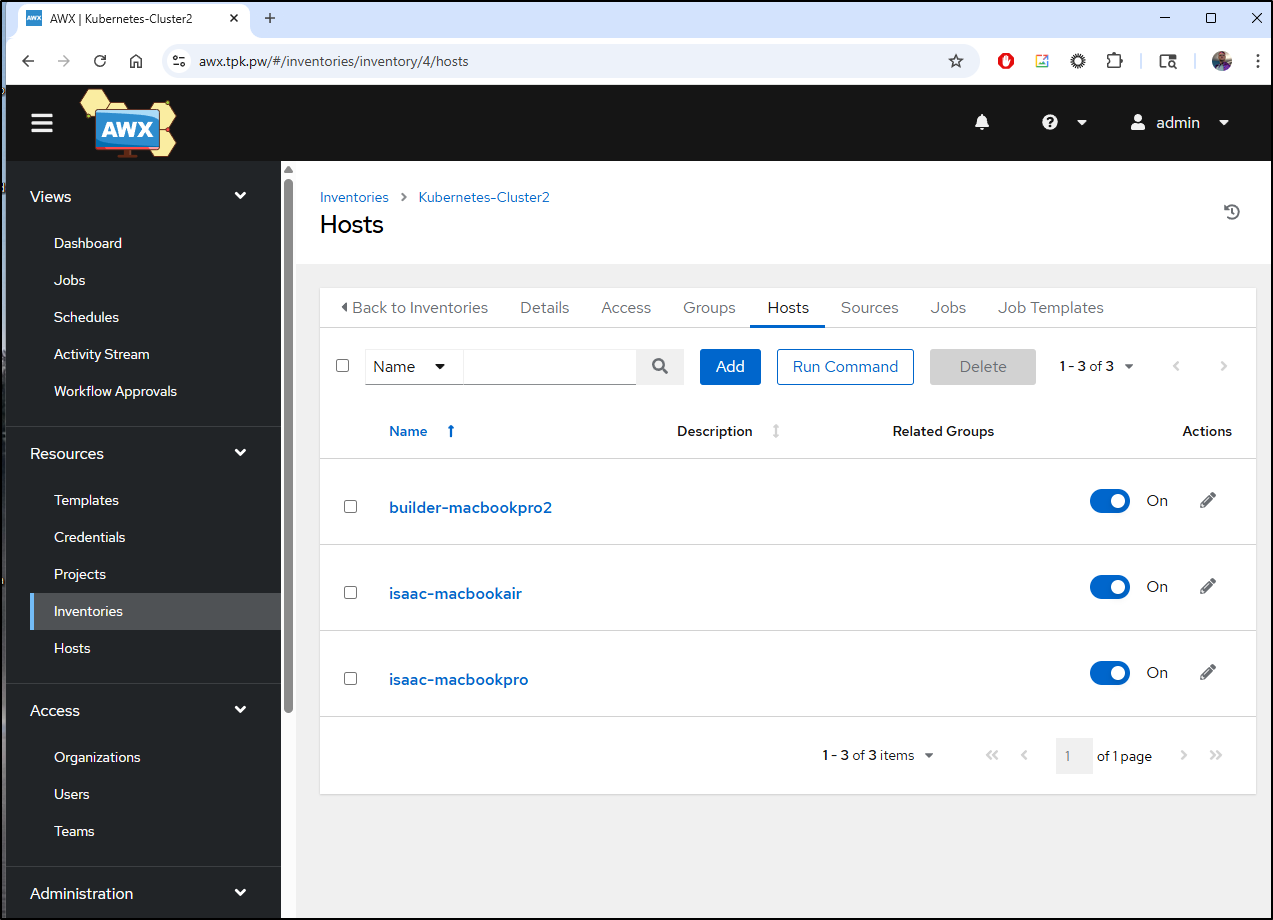The image size is (1273, 920).
Task: Switch to the Details tab
Action: coord(545,308)
